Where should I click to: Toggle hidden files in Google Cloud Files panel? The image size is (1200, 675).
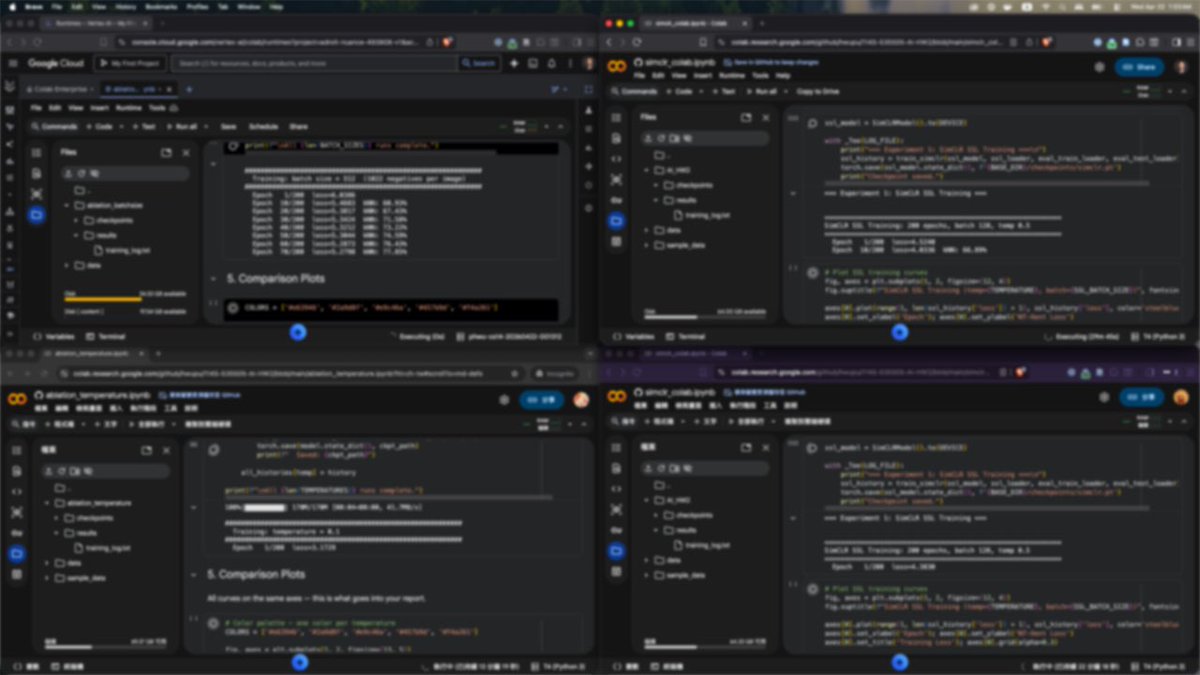pyautogui.click(x=94, y=173)
